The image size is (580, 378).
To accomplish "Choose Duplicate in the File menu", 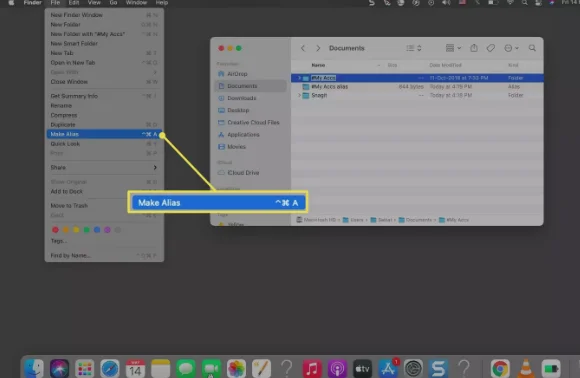I will coord(104,125).
